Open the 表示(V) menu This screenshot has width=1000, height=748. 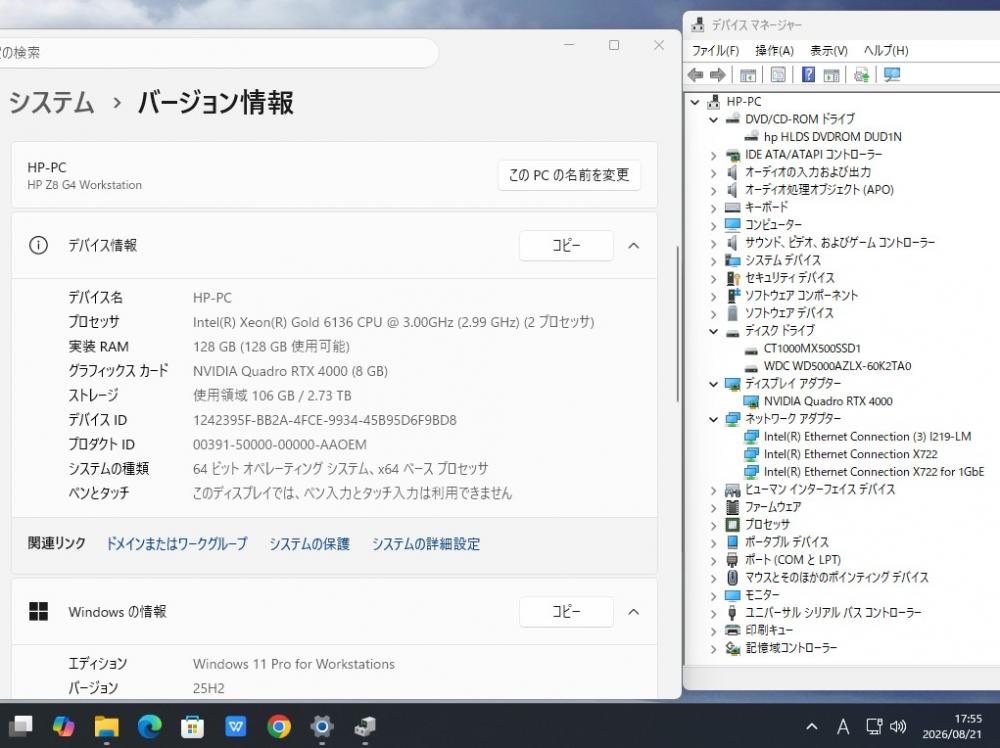pos(828,50)
